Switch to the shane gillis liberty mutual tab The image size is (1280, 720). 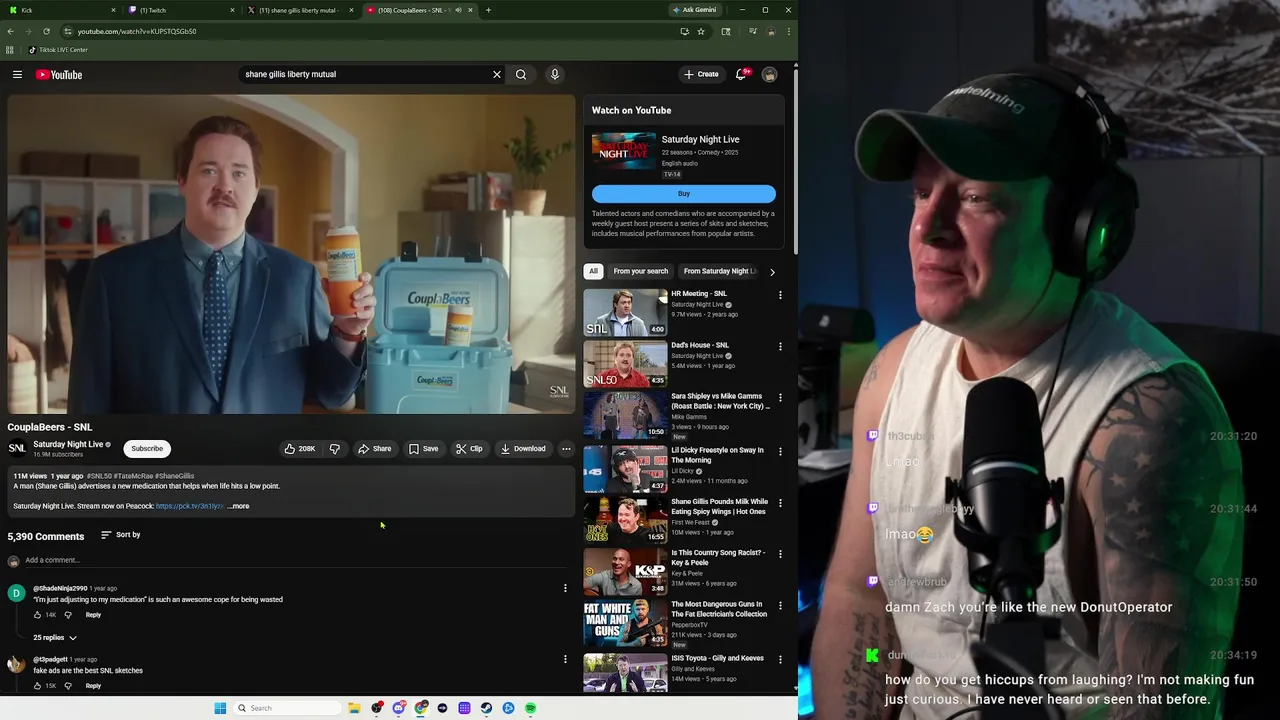click(x=300, y=10)
